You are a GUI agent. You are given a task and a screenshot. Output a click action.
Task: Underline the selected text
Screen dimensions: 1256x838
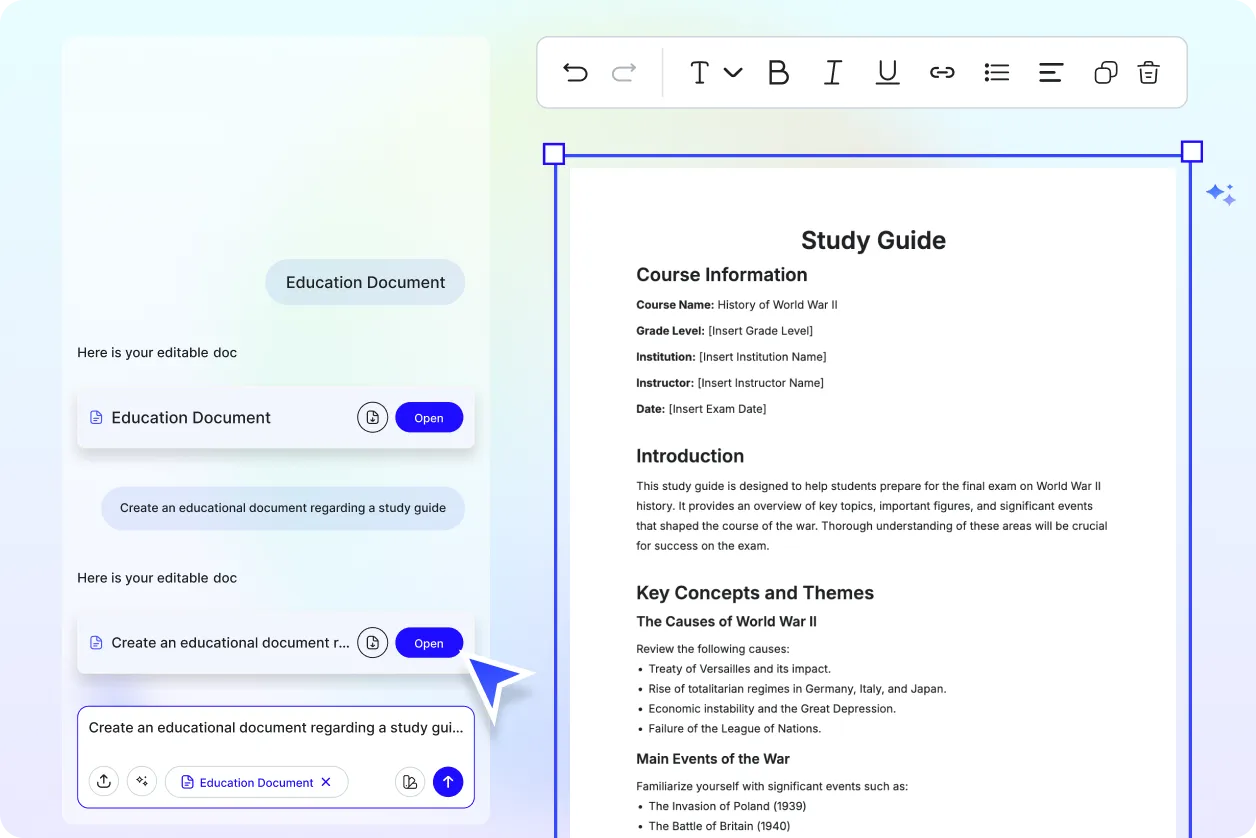[x=887, y=72]
